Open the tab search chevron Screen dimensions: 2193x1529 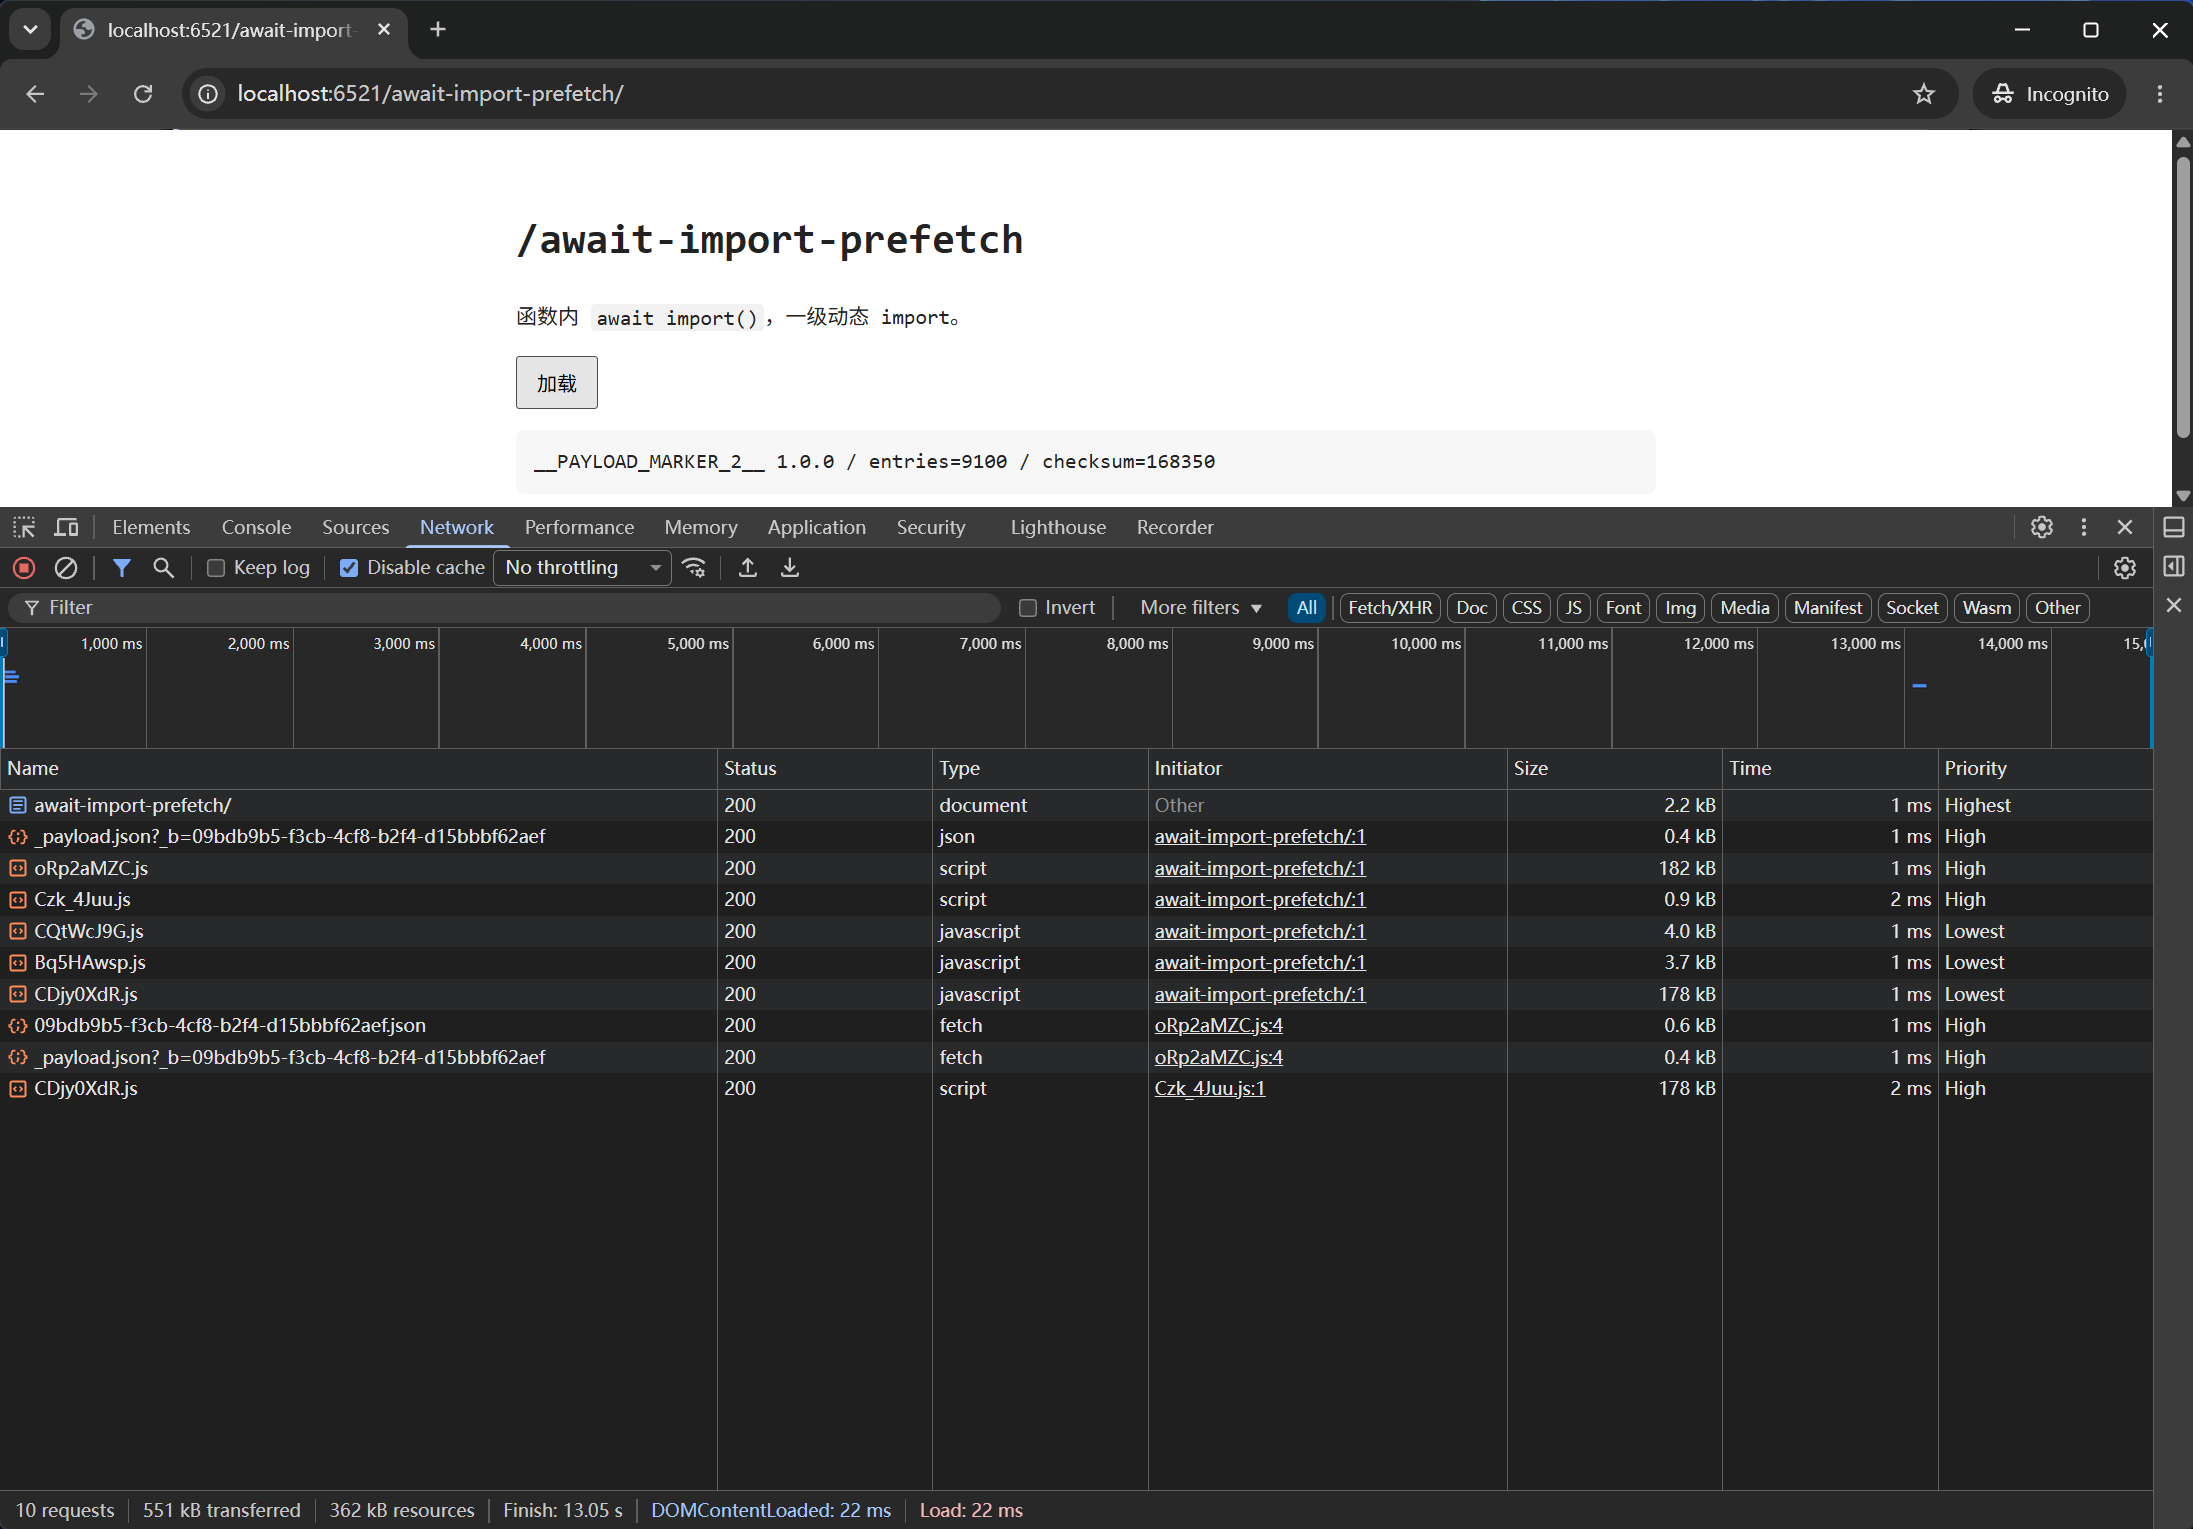[x=31, y=30]
